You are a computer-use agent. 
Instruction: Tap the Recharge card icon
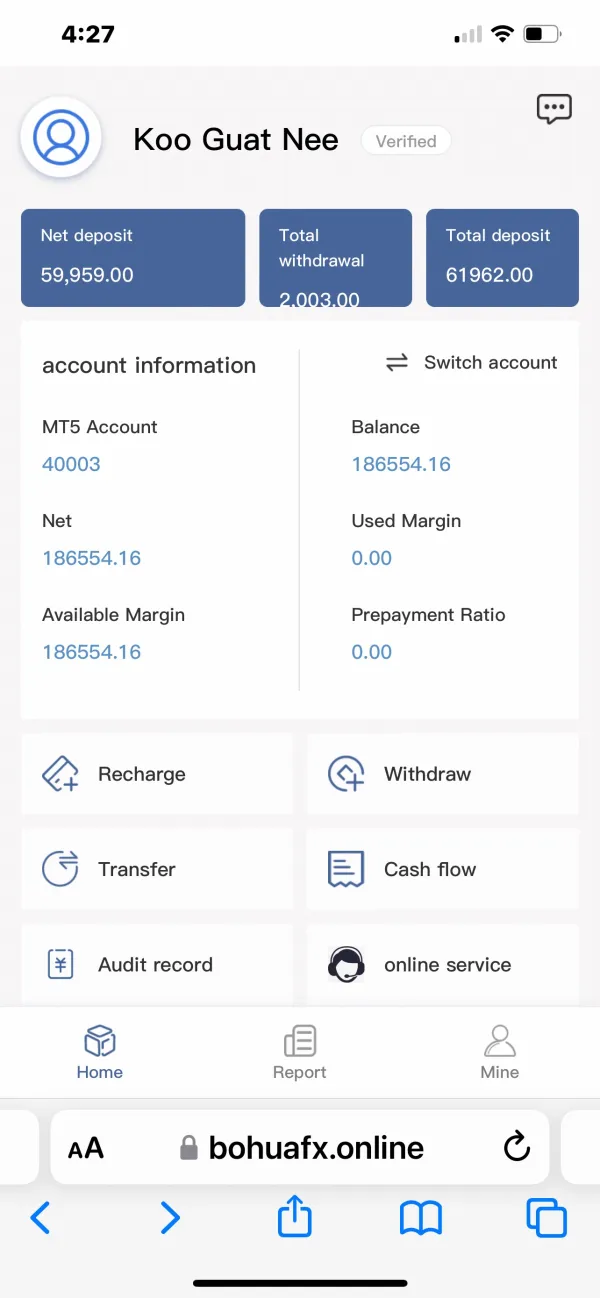[60, 774]
